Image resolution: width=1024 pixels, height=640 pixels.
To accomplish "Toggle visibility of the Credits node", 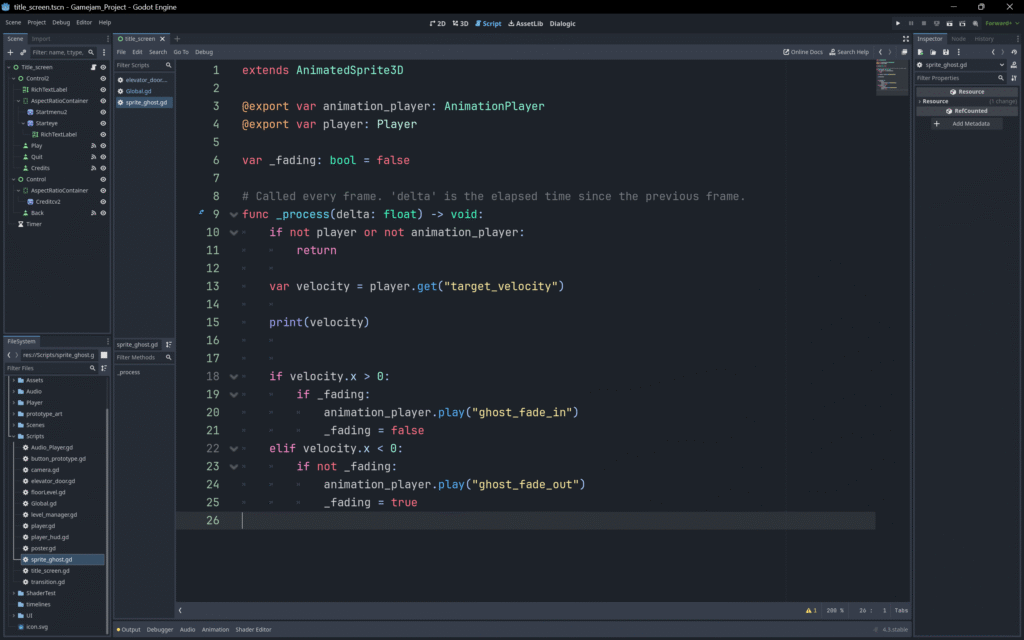I will point(103,168).
